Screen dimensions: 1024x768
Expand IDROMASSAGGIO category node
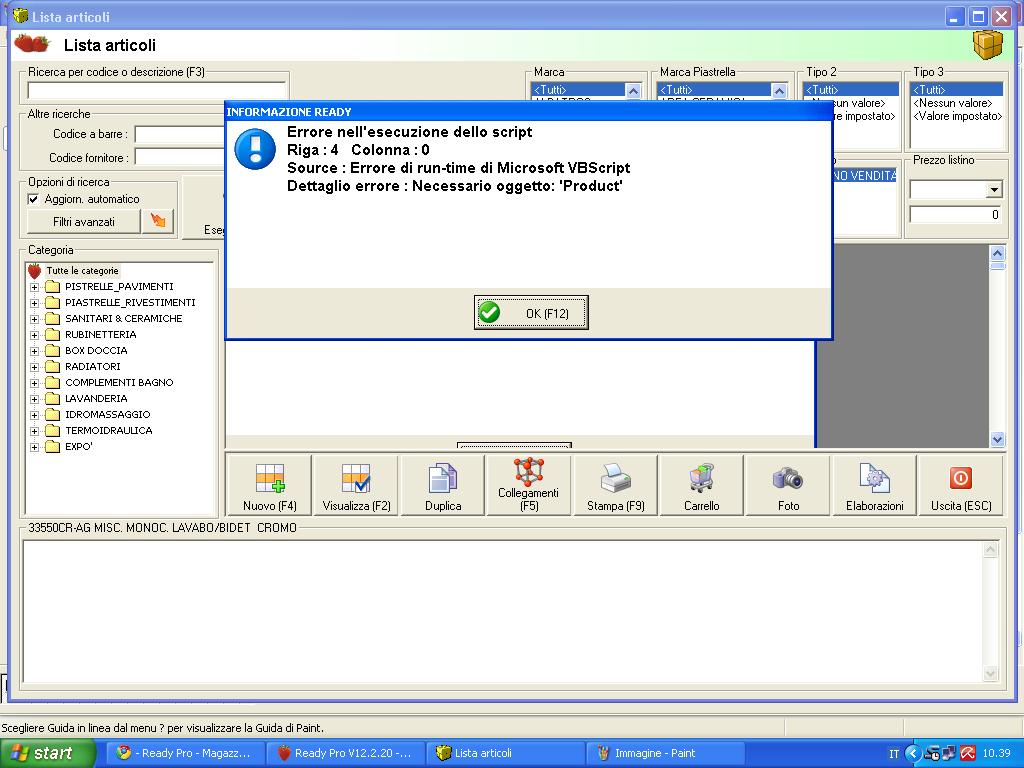pos(35,415)
